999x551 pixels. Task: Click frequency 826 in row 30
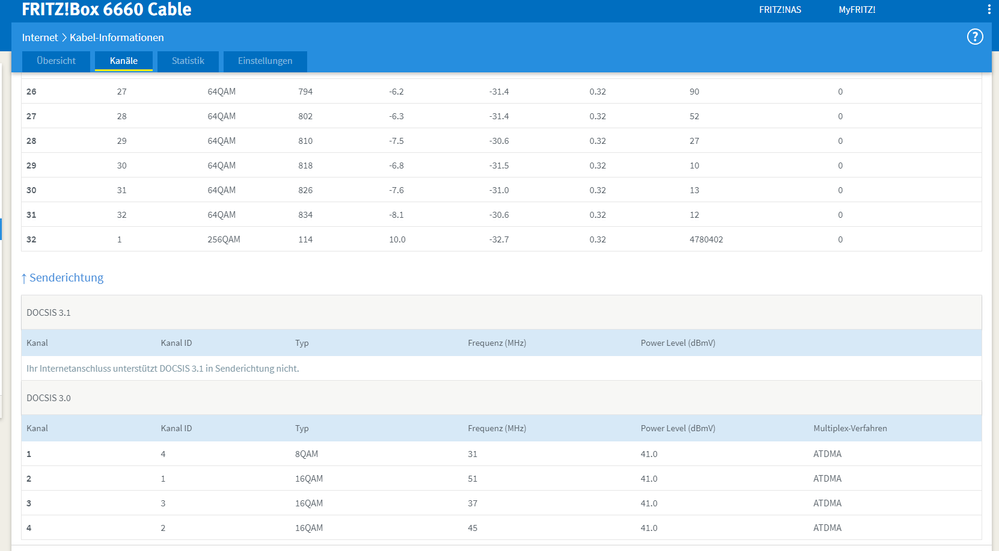(305, 190)
